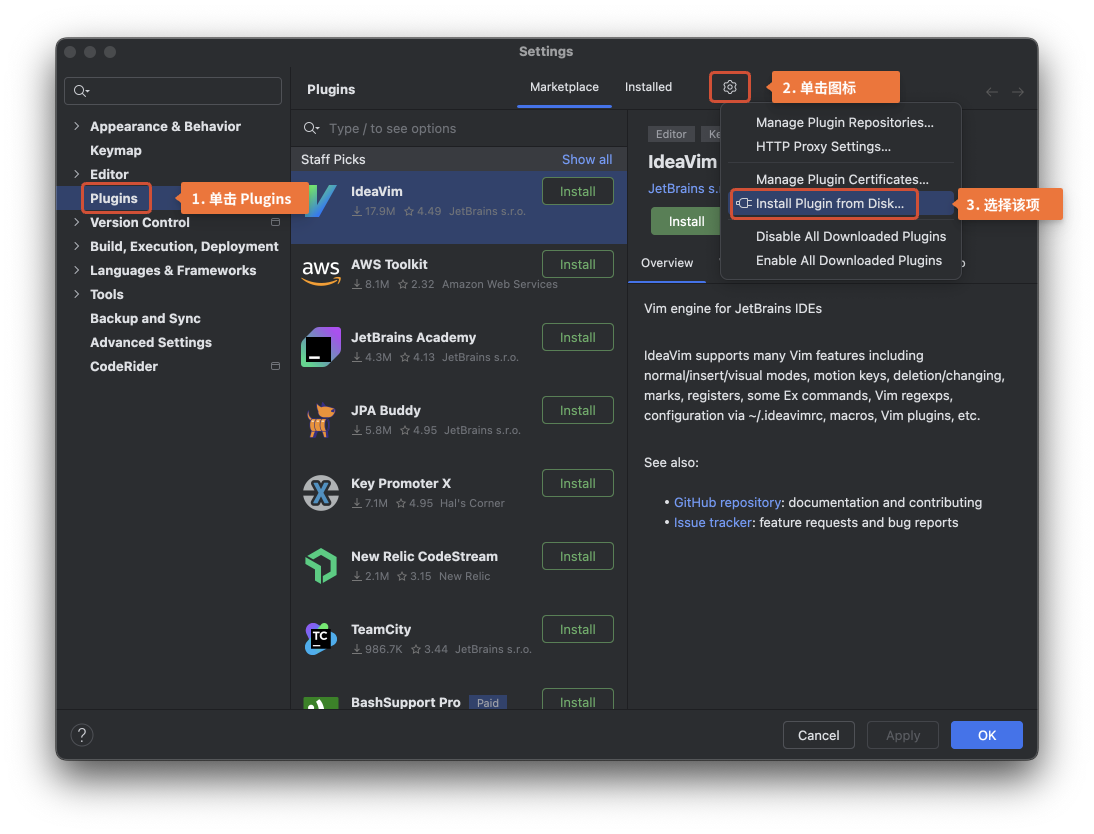Open the JetBrains s.r.o. vendor link
Image resolution: width=1094 pixels, height=834 pixels.
coord(682,188)
